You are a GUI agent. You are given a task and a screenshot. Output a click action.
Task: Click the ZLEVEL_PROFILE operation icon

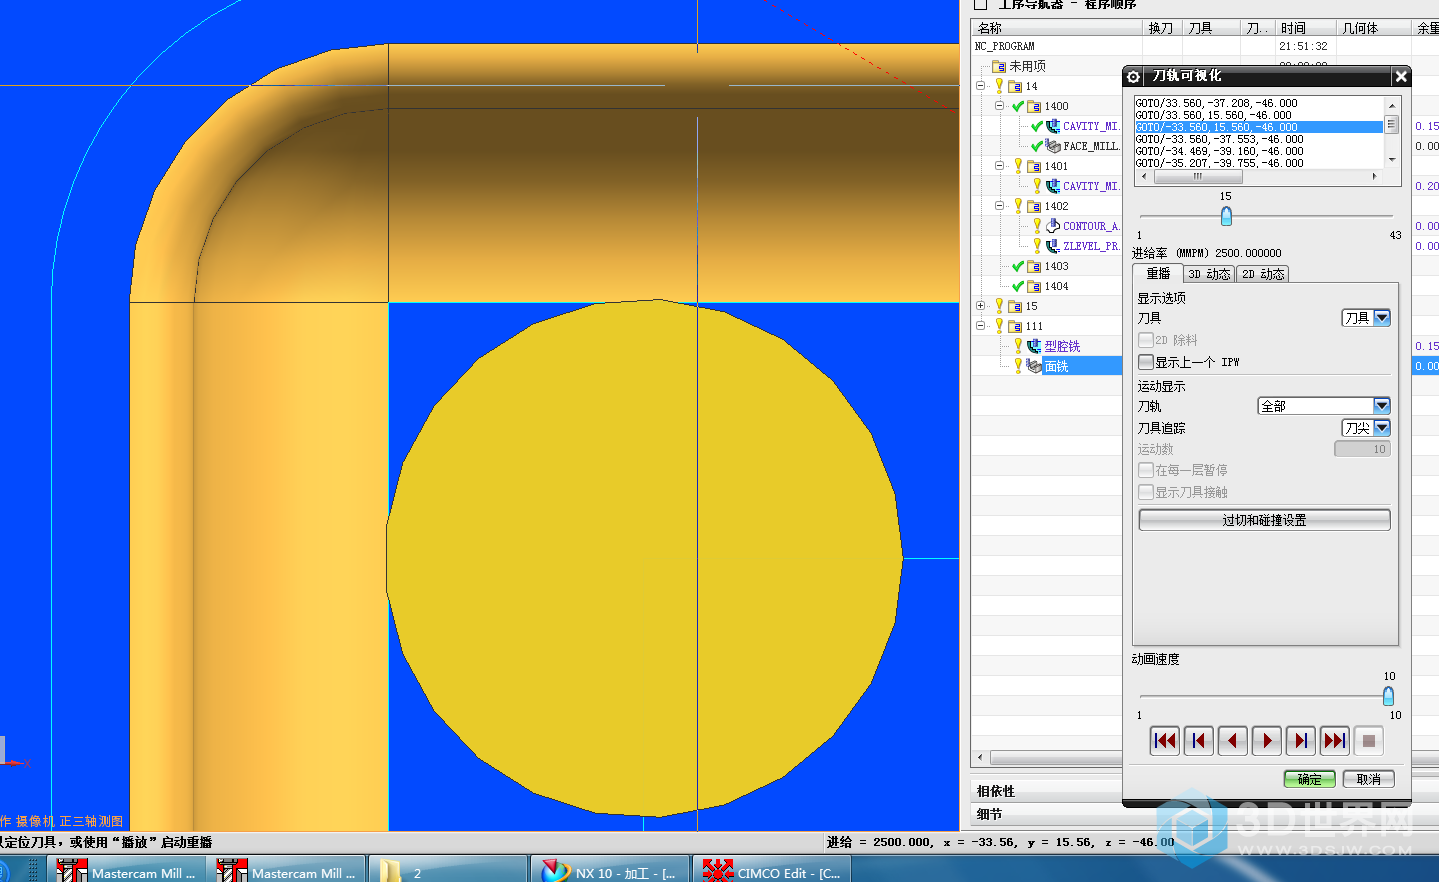point(1053,246)
